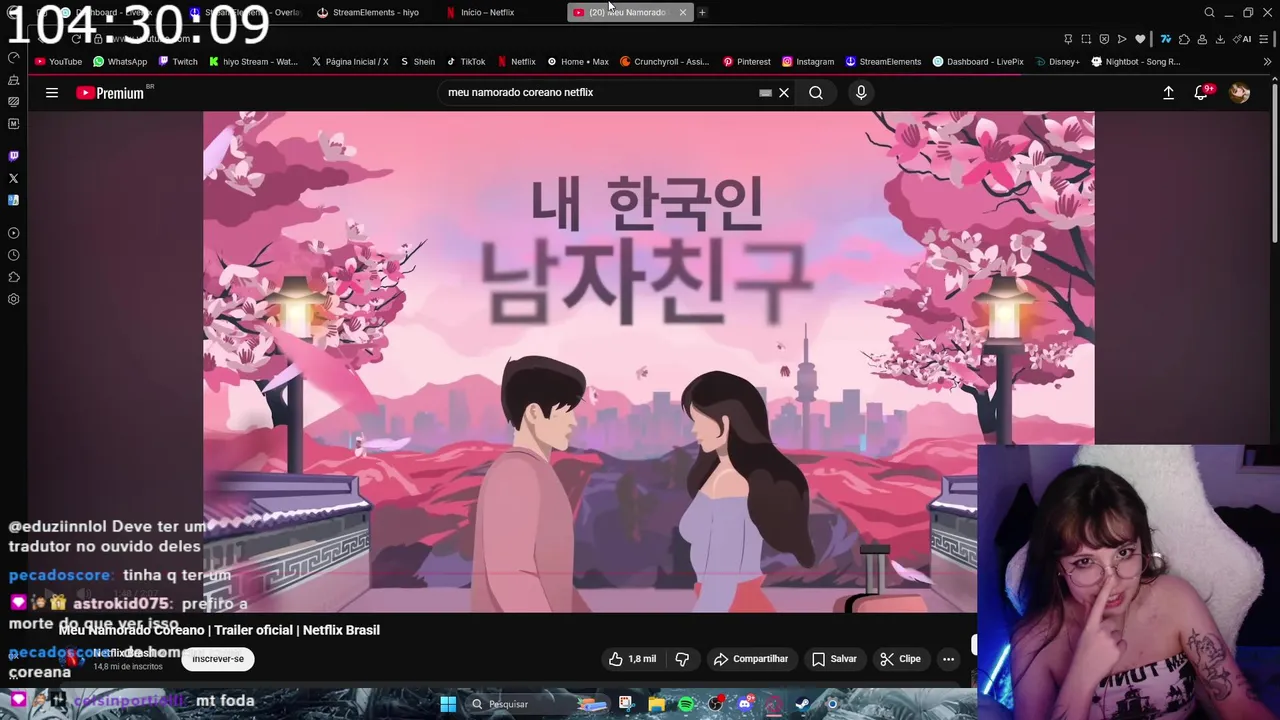Click the Clipe button

(x=900, y=659)
